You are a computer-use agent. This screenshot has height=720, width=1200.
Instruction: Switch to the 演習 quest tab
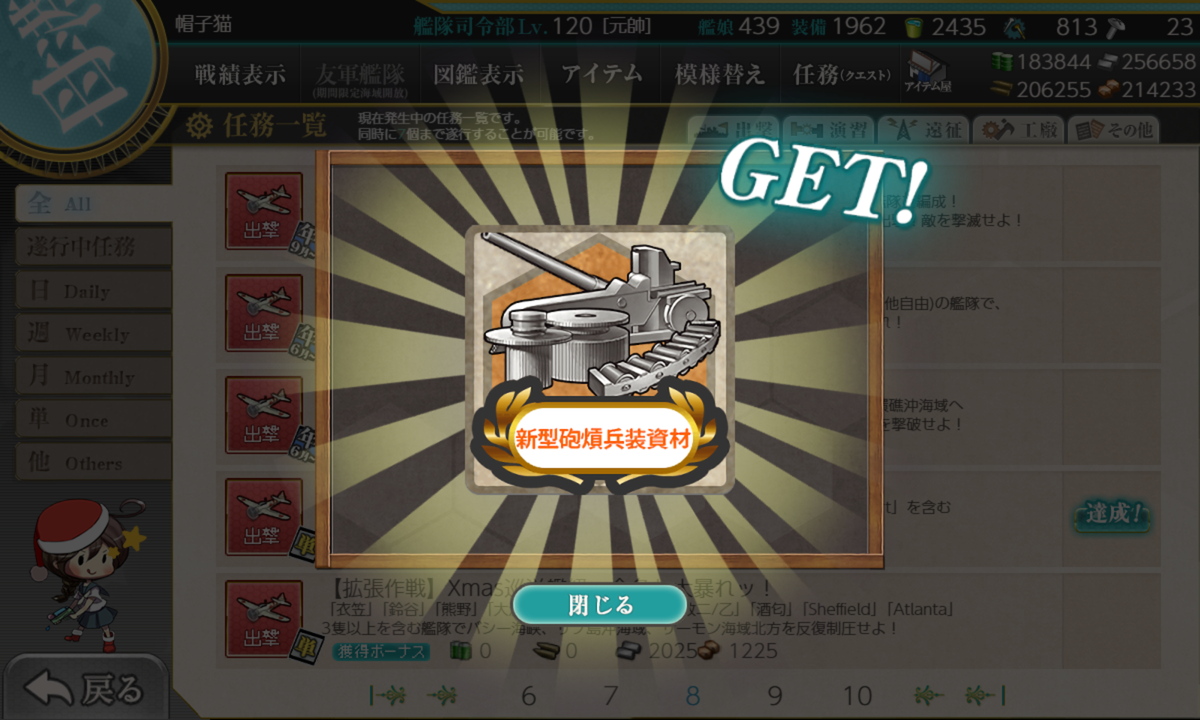[x=827, y=129]
